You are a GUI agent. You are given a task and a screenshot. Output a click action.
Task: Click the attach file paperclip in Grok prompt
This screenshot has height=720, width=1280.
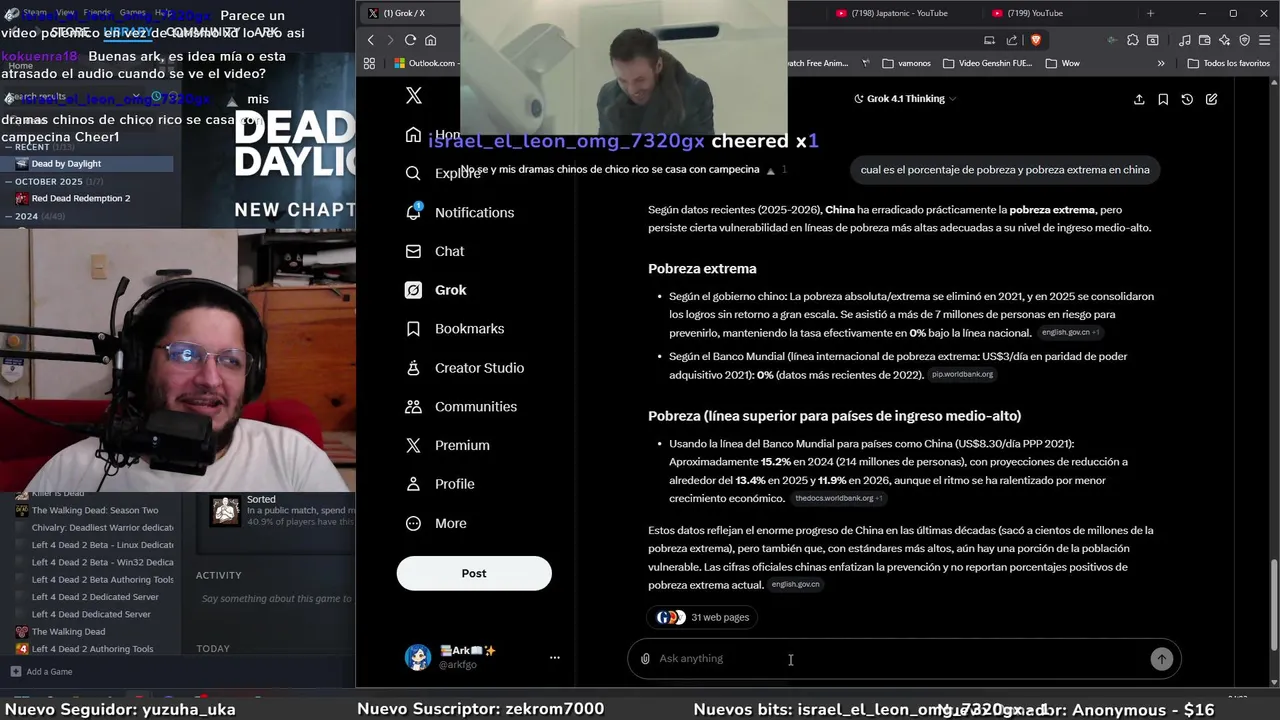click(x=645, y=658)
